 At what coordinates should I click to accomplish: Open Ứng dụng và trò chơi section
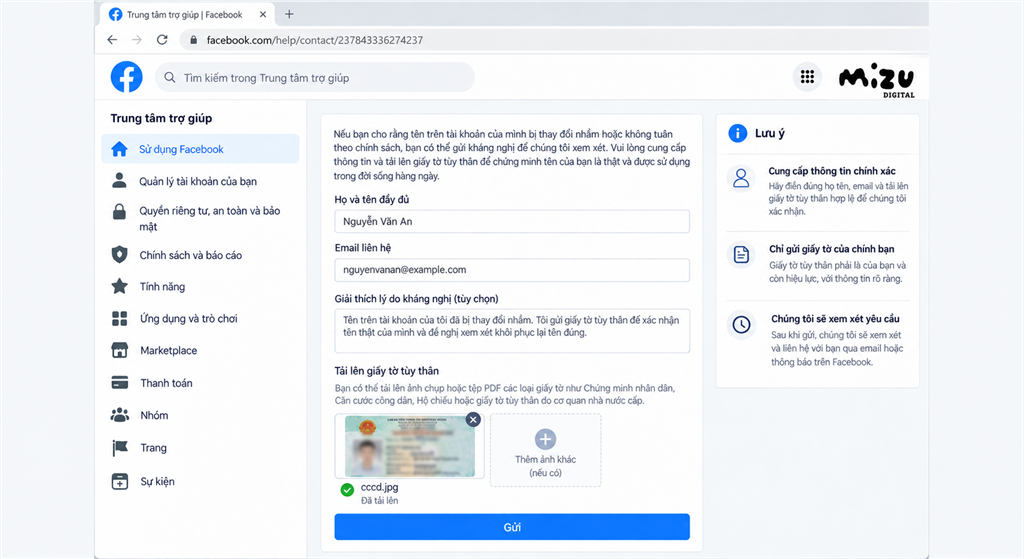pos(189,318)
